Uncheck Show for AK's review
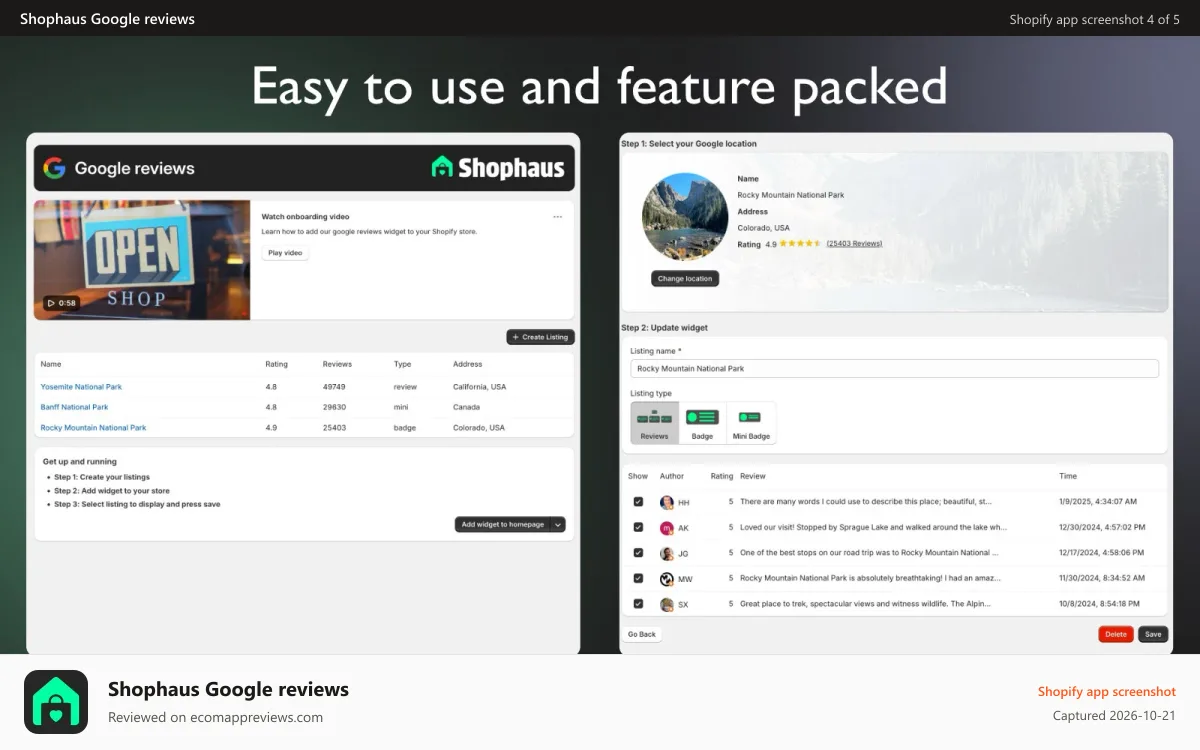1200x750 pixels. coord(638,527)
